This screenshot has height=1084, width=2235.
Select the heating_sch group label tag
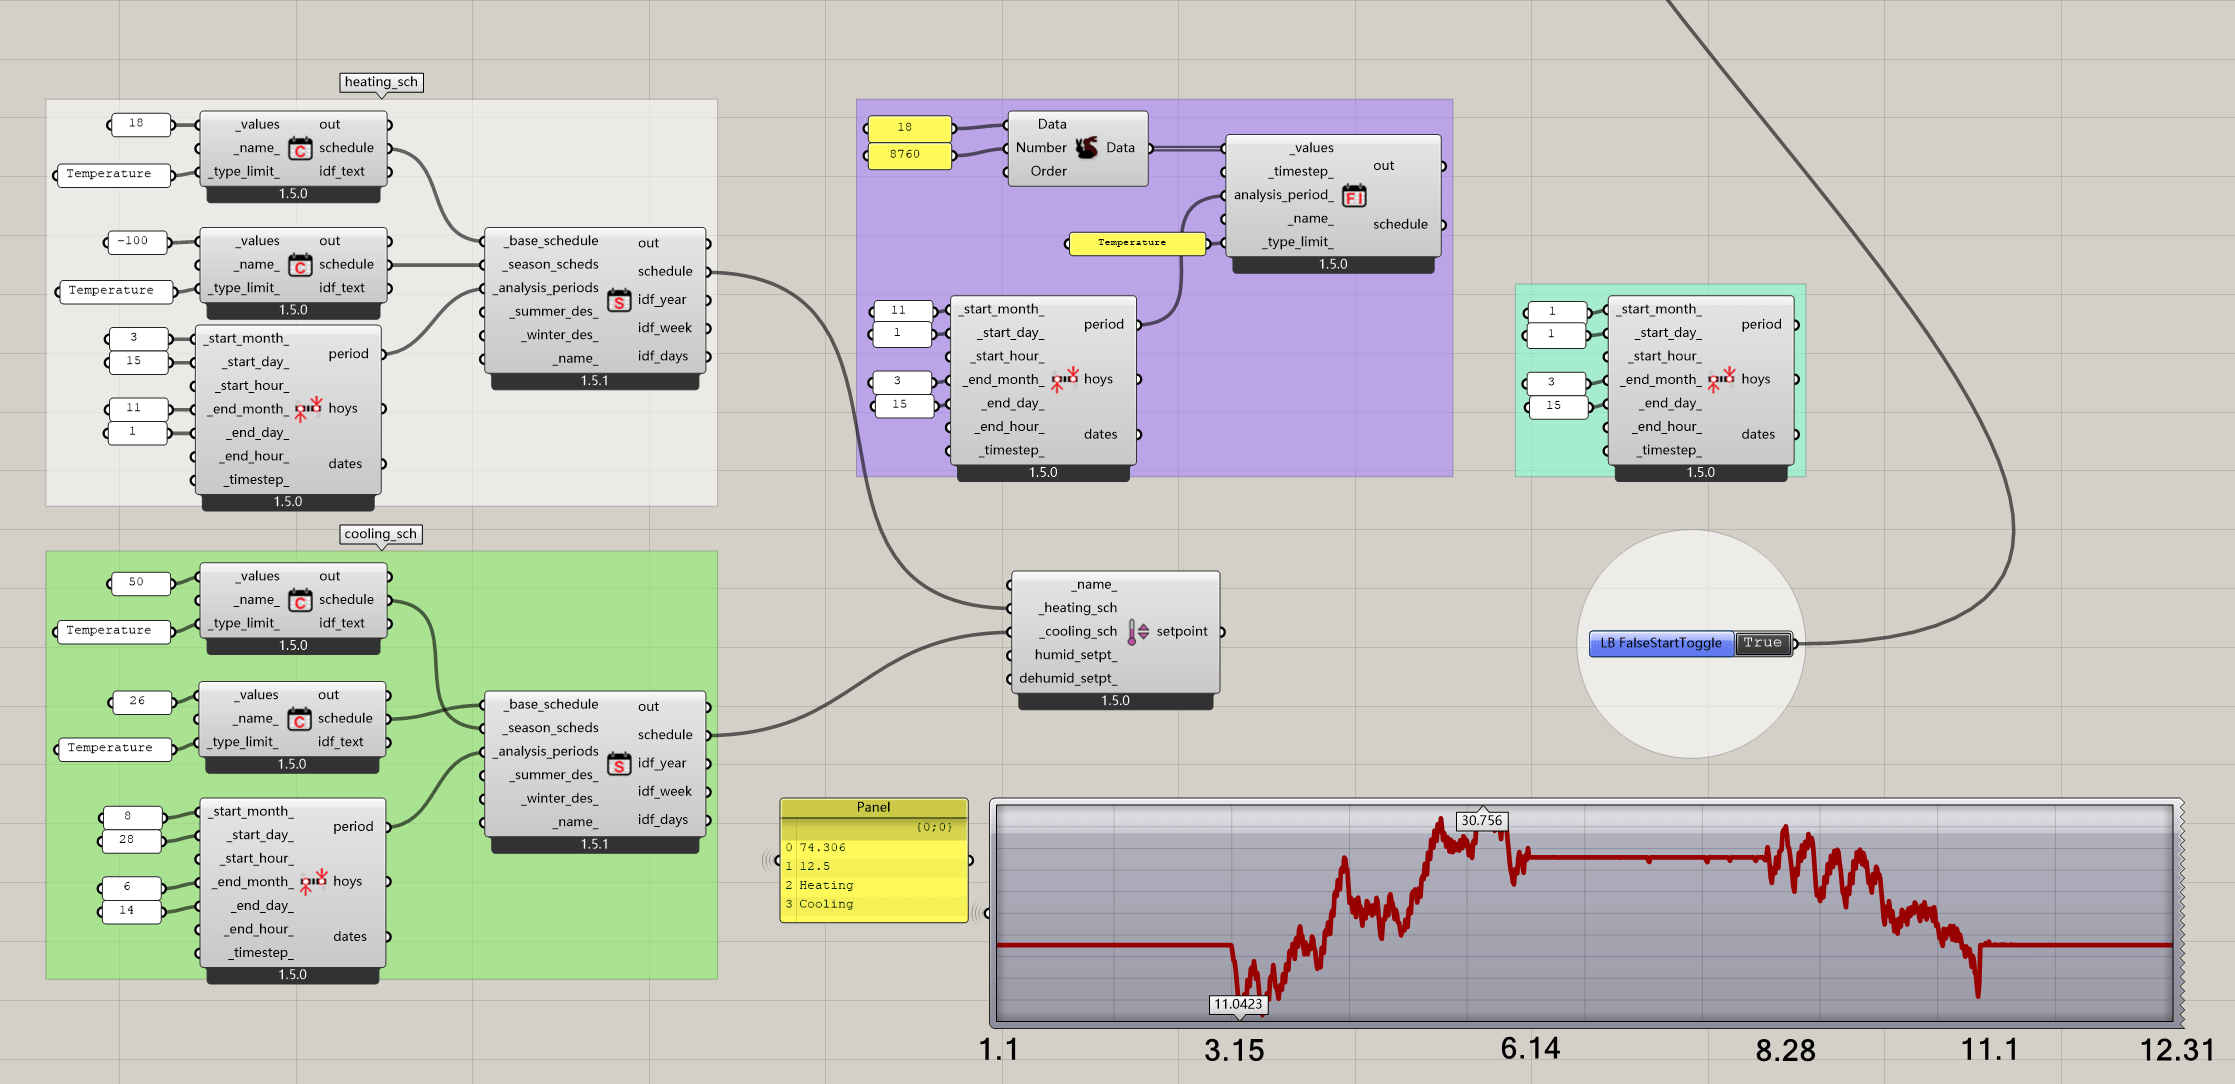[381, 82]
